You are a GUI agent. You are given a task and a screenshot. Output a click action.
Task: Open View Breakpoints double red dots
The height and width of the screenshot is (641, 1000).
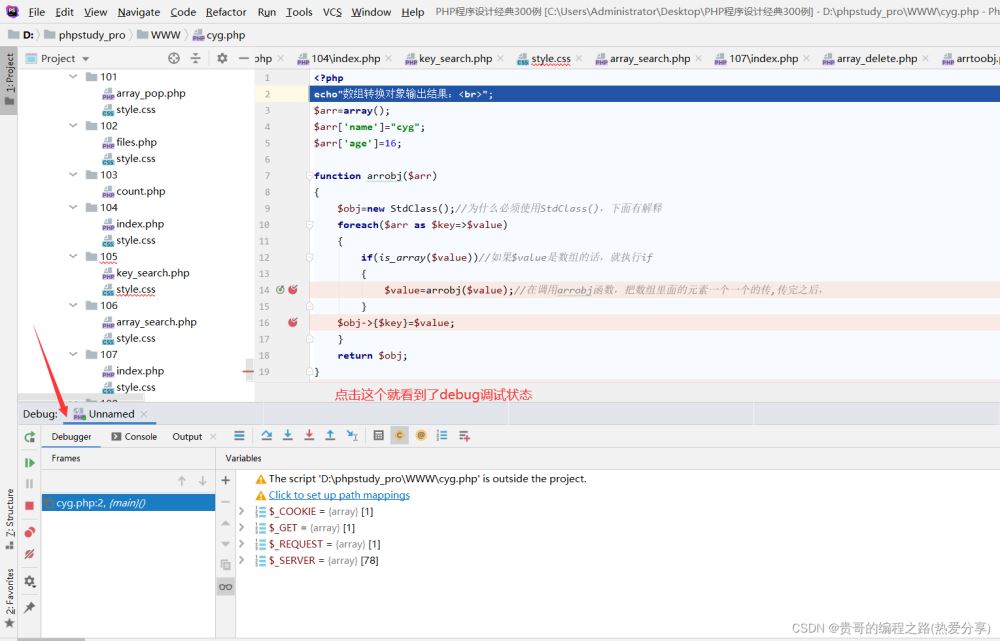click(29, 532)
